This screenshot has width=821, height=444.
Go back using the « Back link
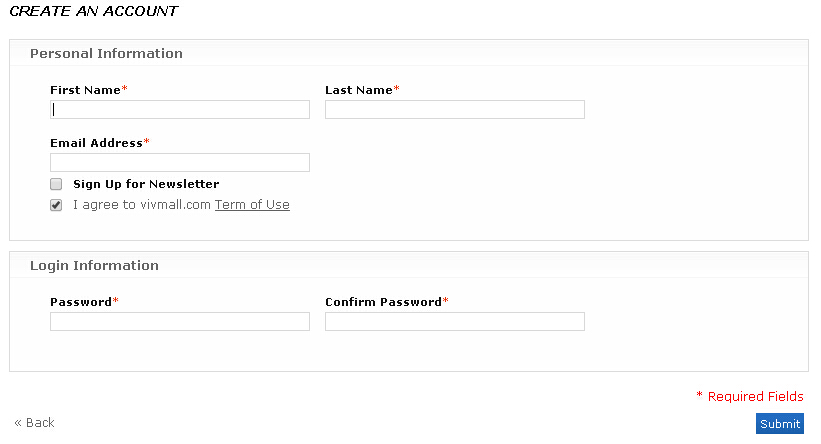pos(35,423)
